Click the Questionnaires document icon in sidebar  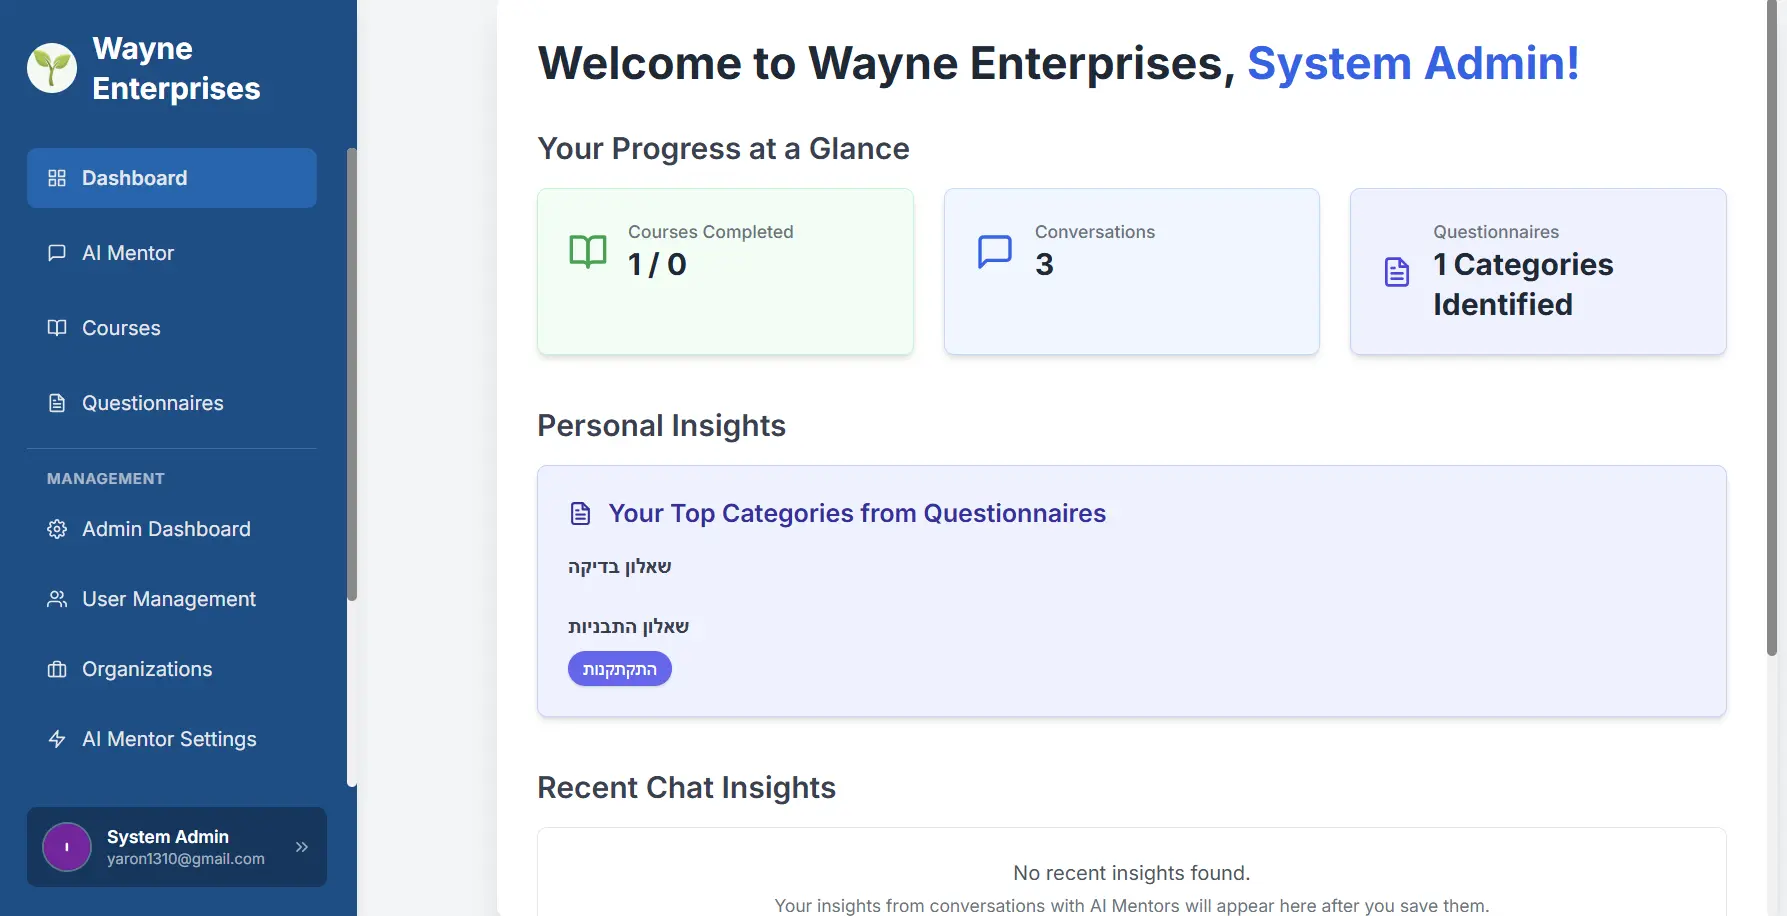[57, 403]
